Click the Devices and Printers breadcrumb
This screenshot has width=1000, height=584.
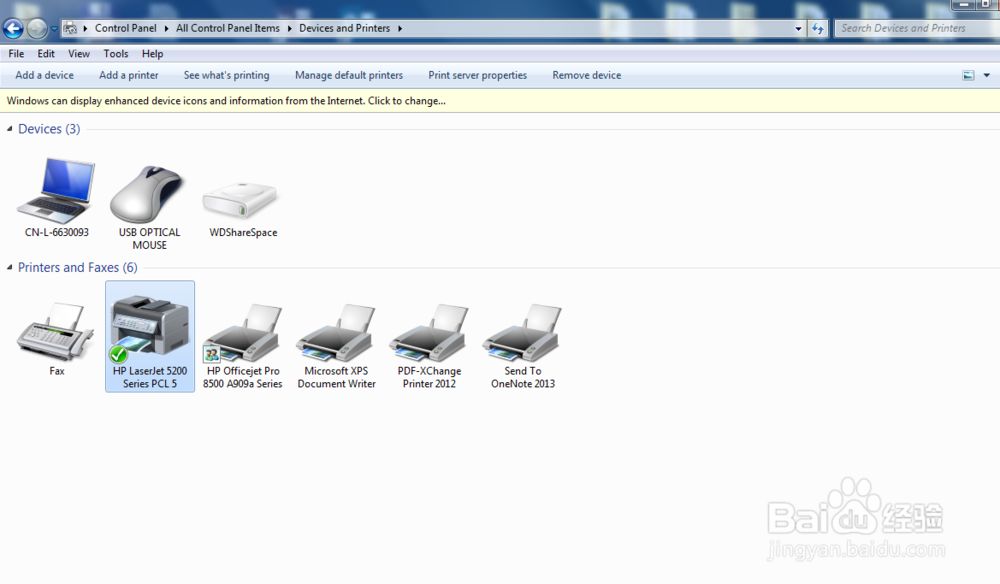coord(344,28)
